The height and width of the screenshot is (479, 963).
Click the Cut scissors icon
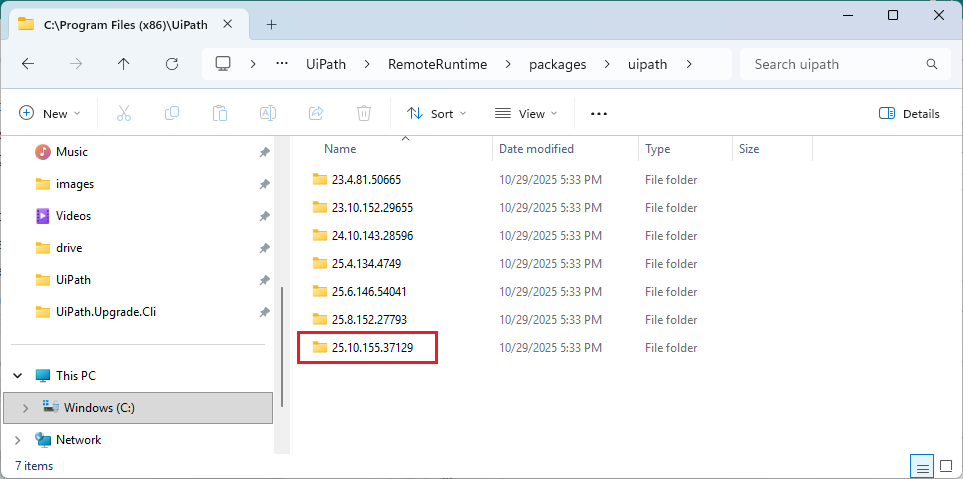pyautogui.click(x=124, y=114)
